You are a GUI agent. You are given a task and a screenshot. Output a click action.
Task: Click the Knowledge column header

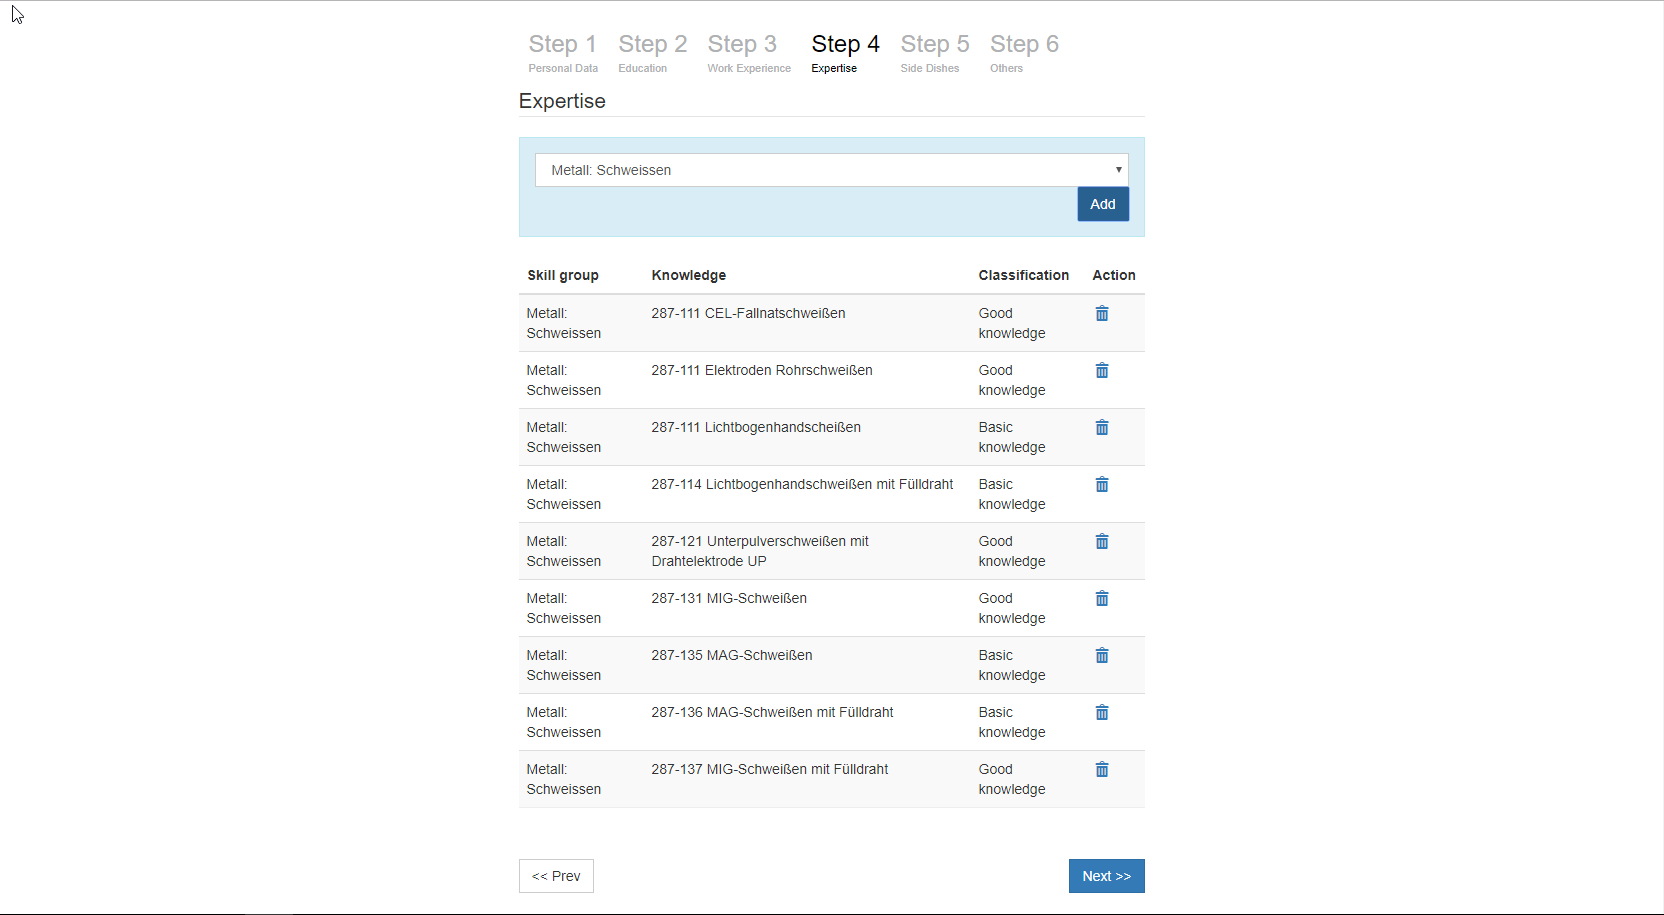click(x=689, y=275)
